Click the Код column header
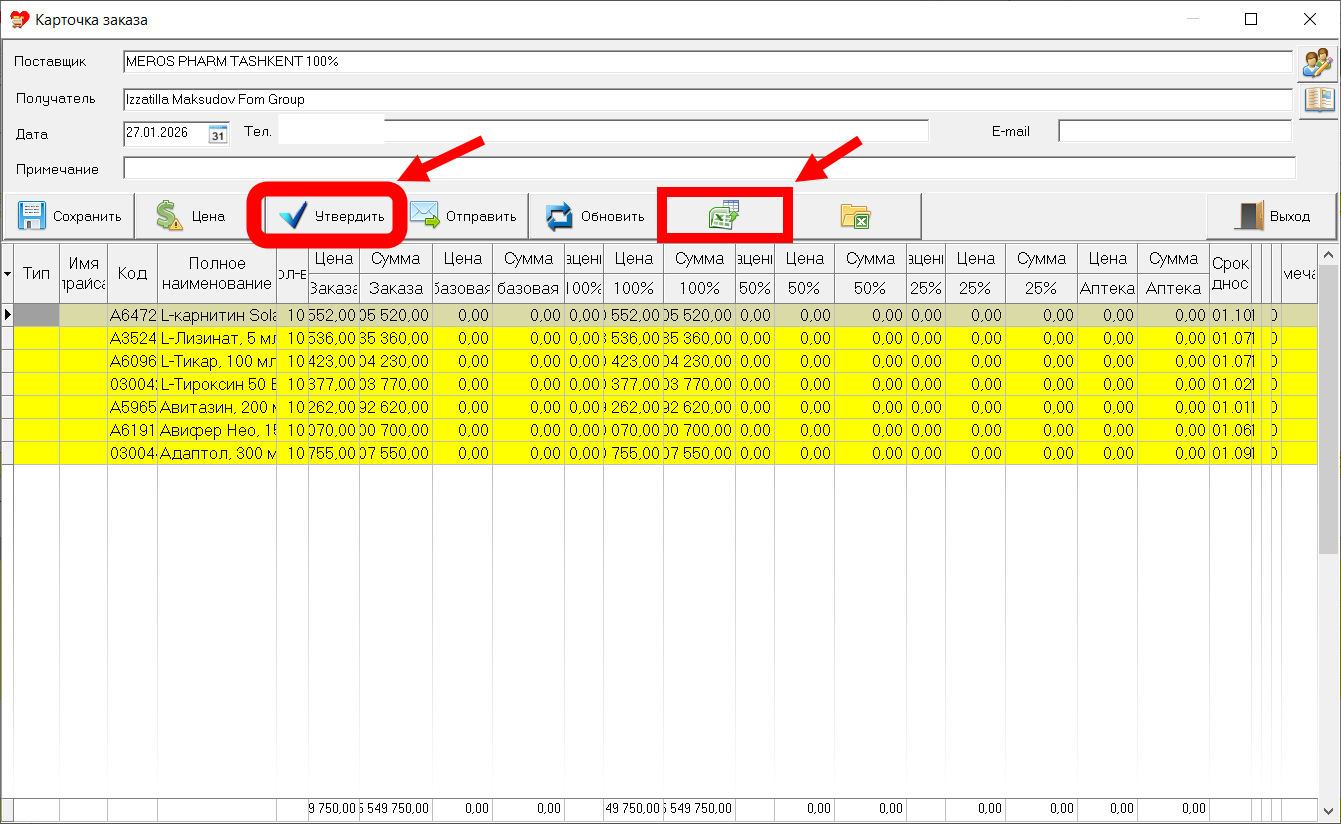The width and height of the screenshot is (1341, 824). [132, 273]
